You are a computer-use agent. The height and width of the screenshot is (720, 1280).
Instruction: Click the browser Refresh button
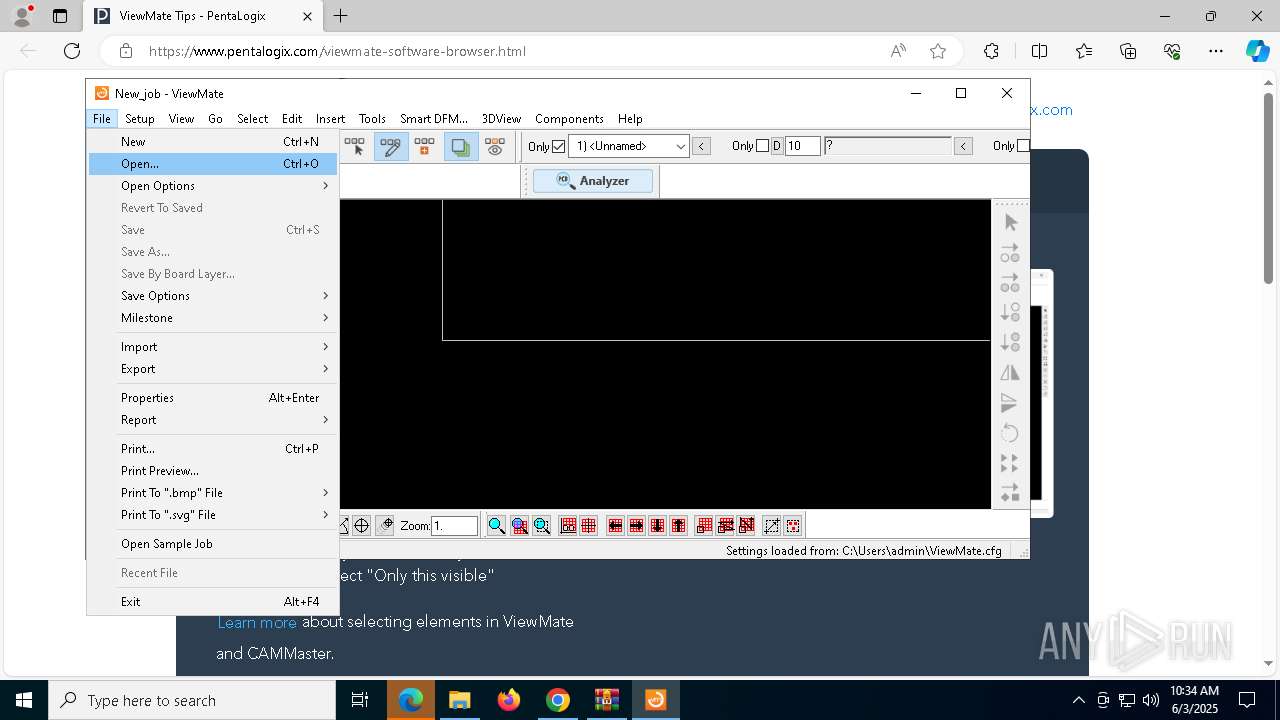pyautogui.click(x=72, y=51)
